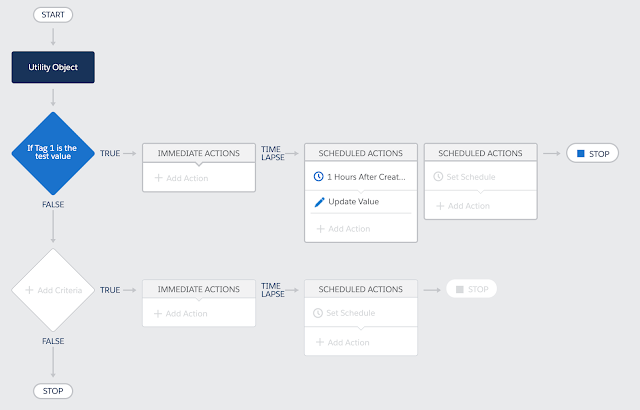
Task: Click Add Criteria in the empty diamond
Action: pyautogui.click(x=60, y=290)
